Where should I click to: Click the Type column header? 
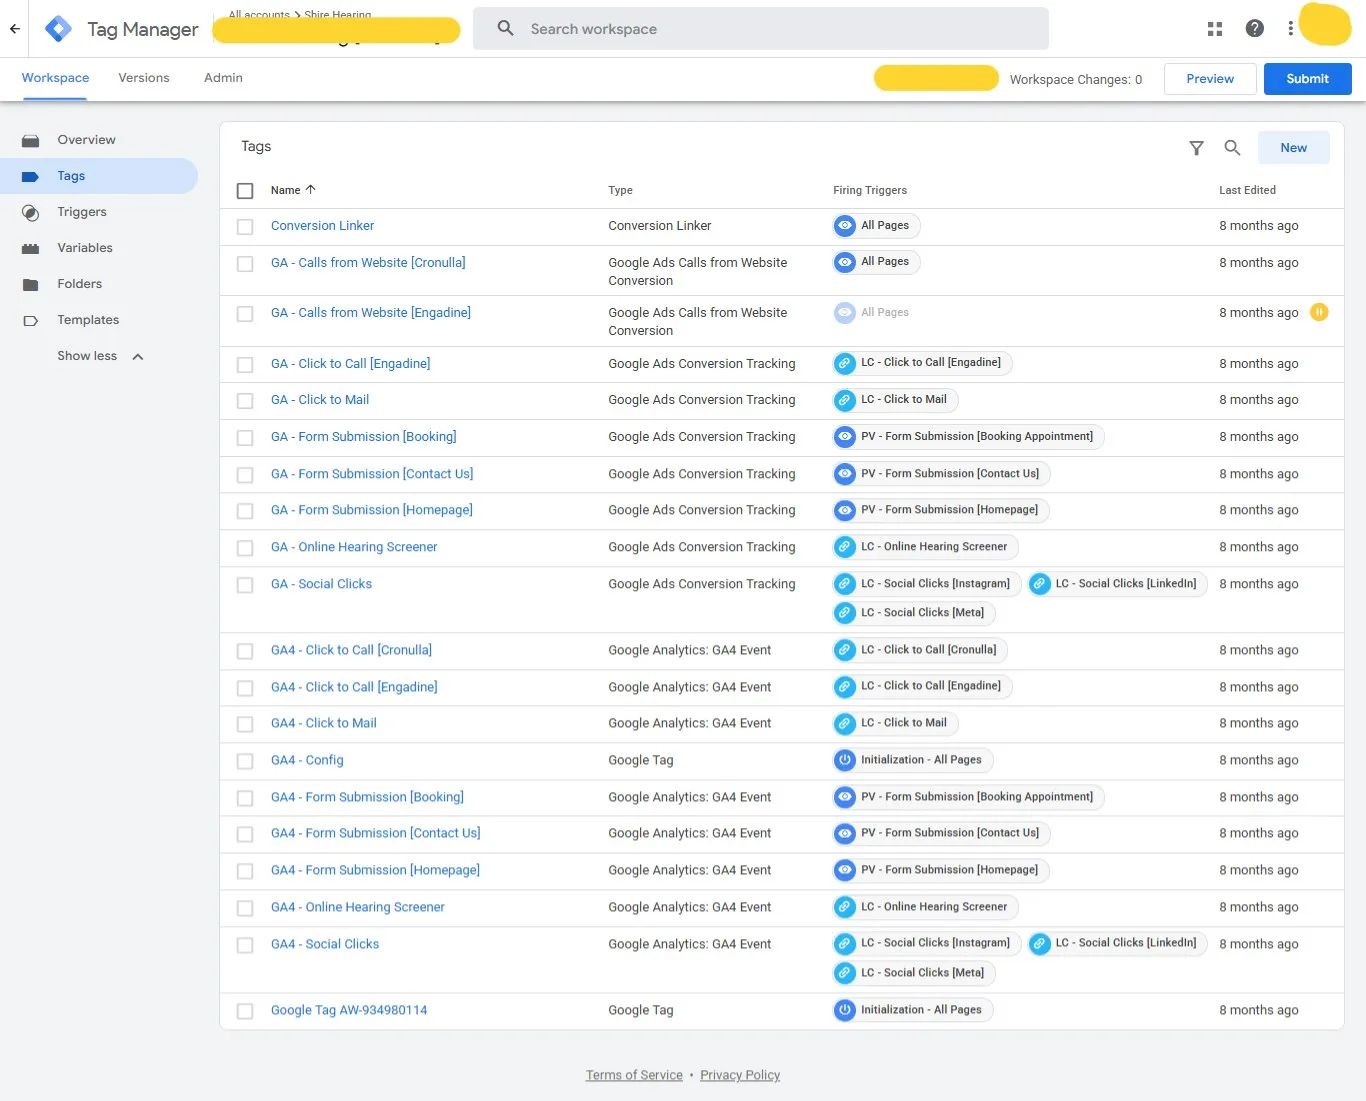620,190
